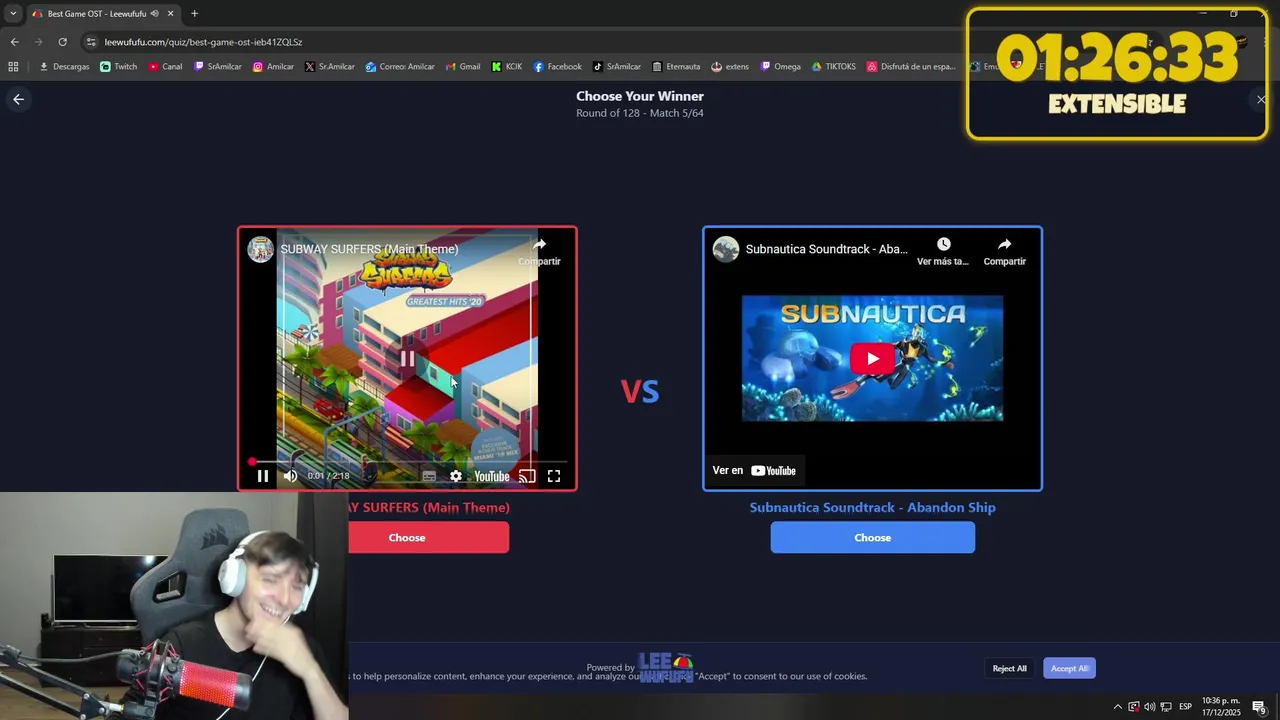Open the Omega bookmark
This screenshot has width=1280, height=720.
[781, 67]
